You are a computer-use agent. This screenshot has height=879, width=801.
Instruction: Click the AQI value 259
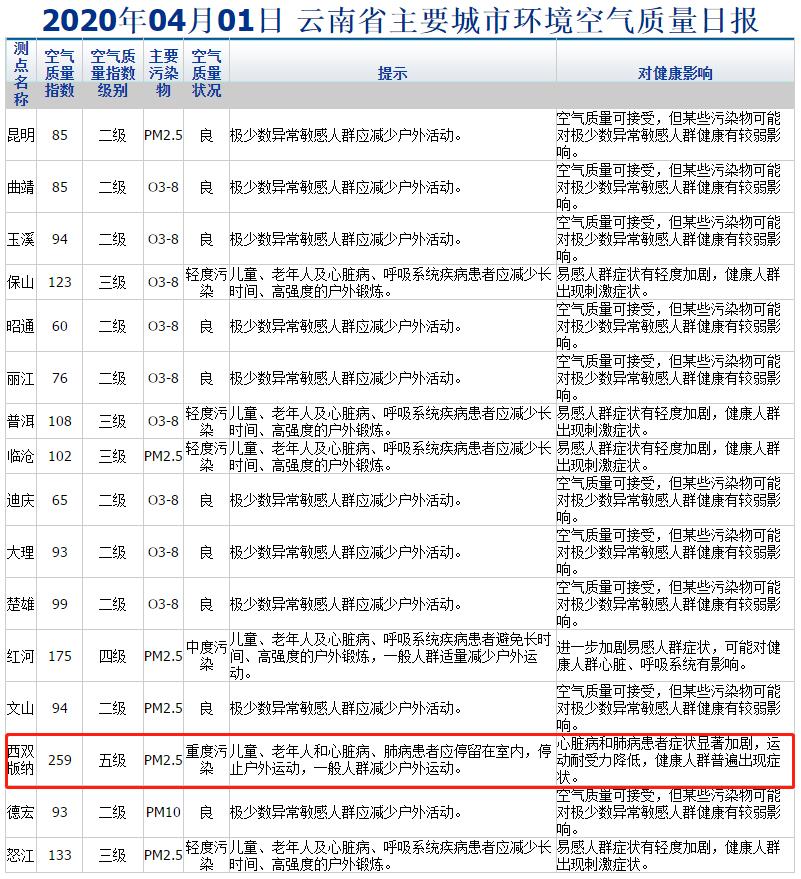(60, 760)
